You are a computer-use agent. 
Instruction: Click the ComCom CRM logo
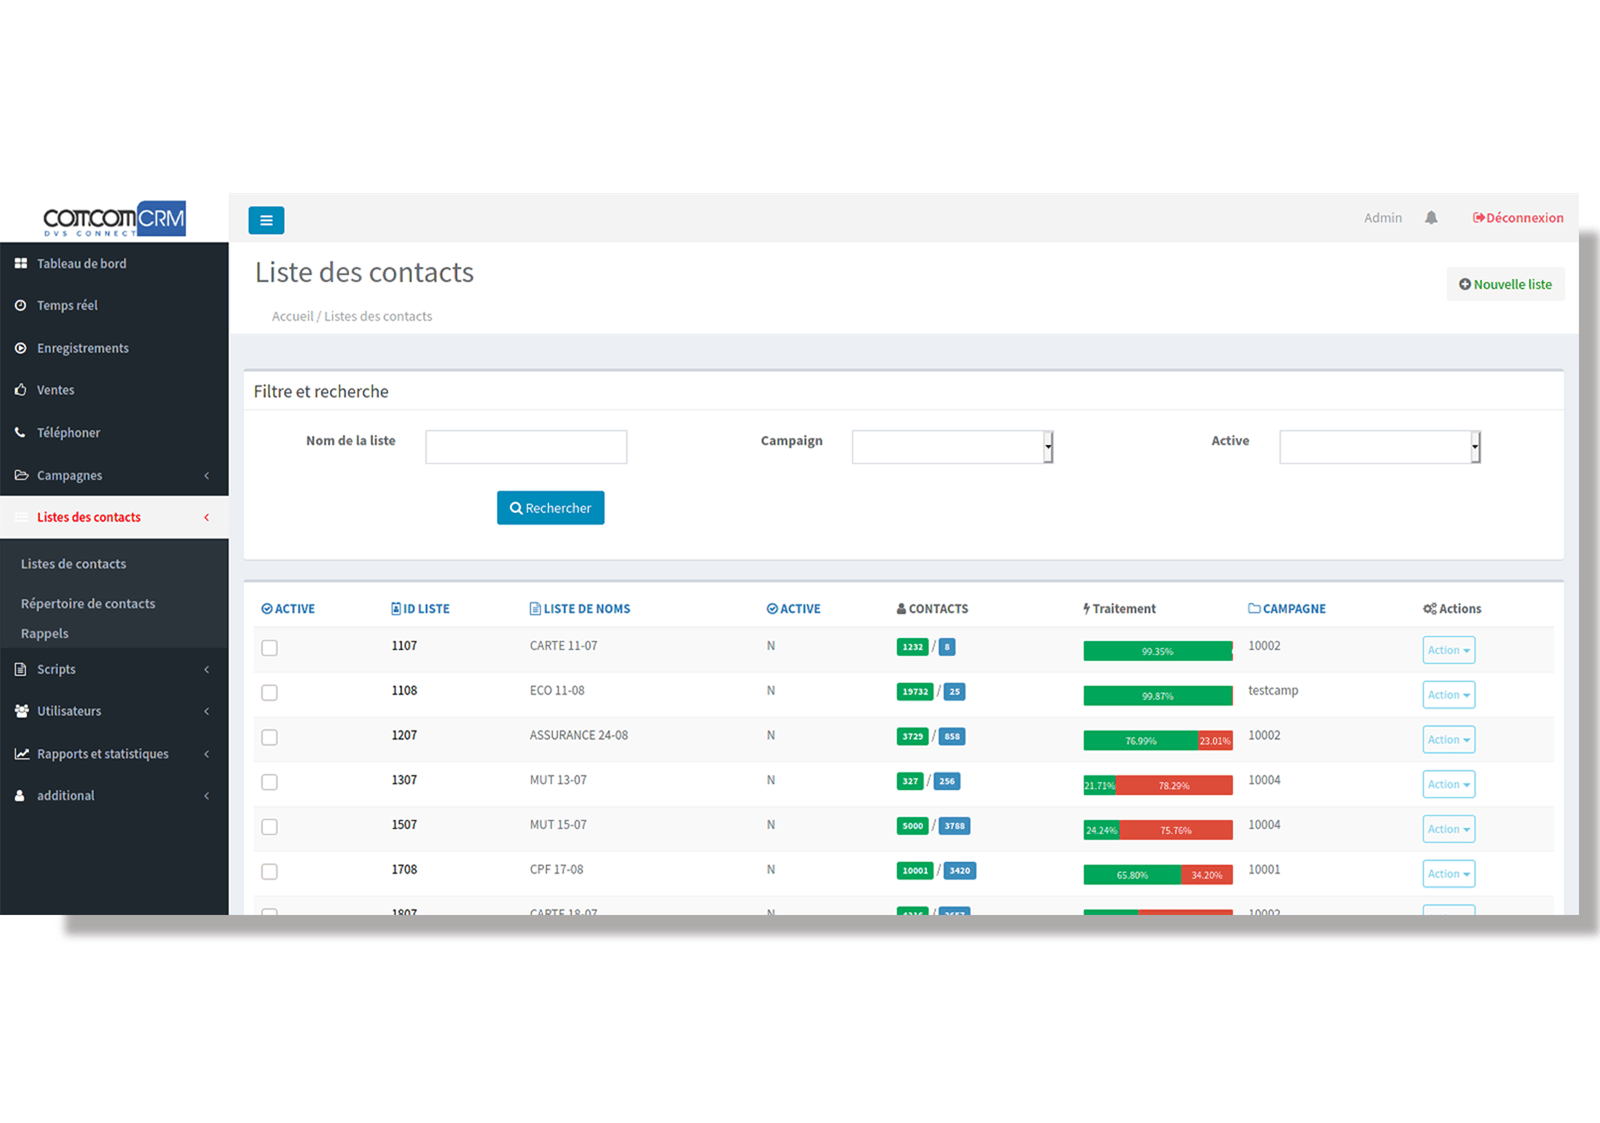(114, 219)
